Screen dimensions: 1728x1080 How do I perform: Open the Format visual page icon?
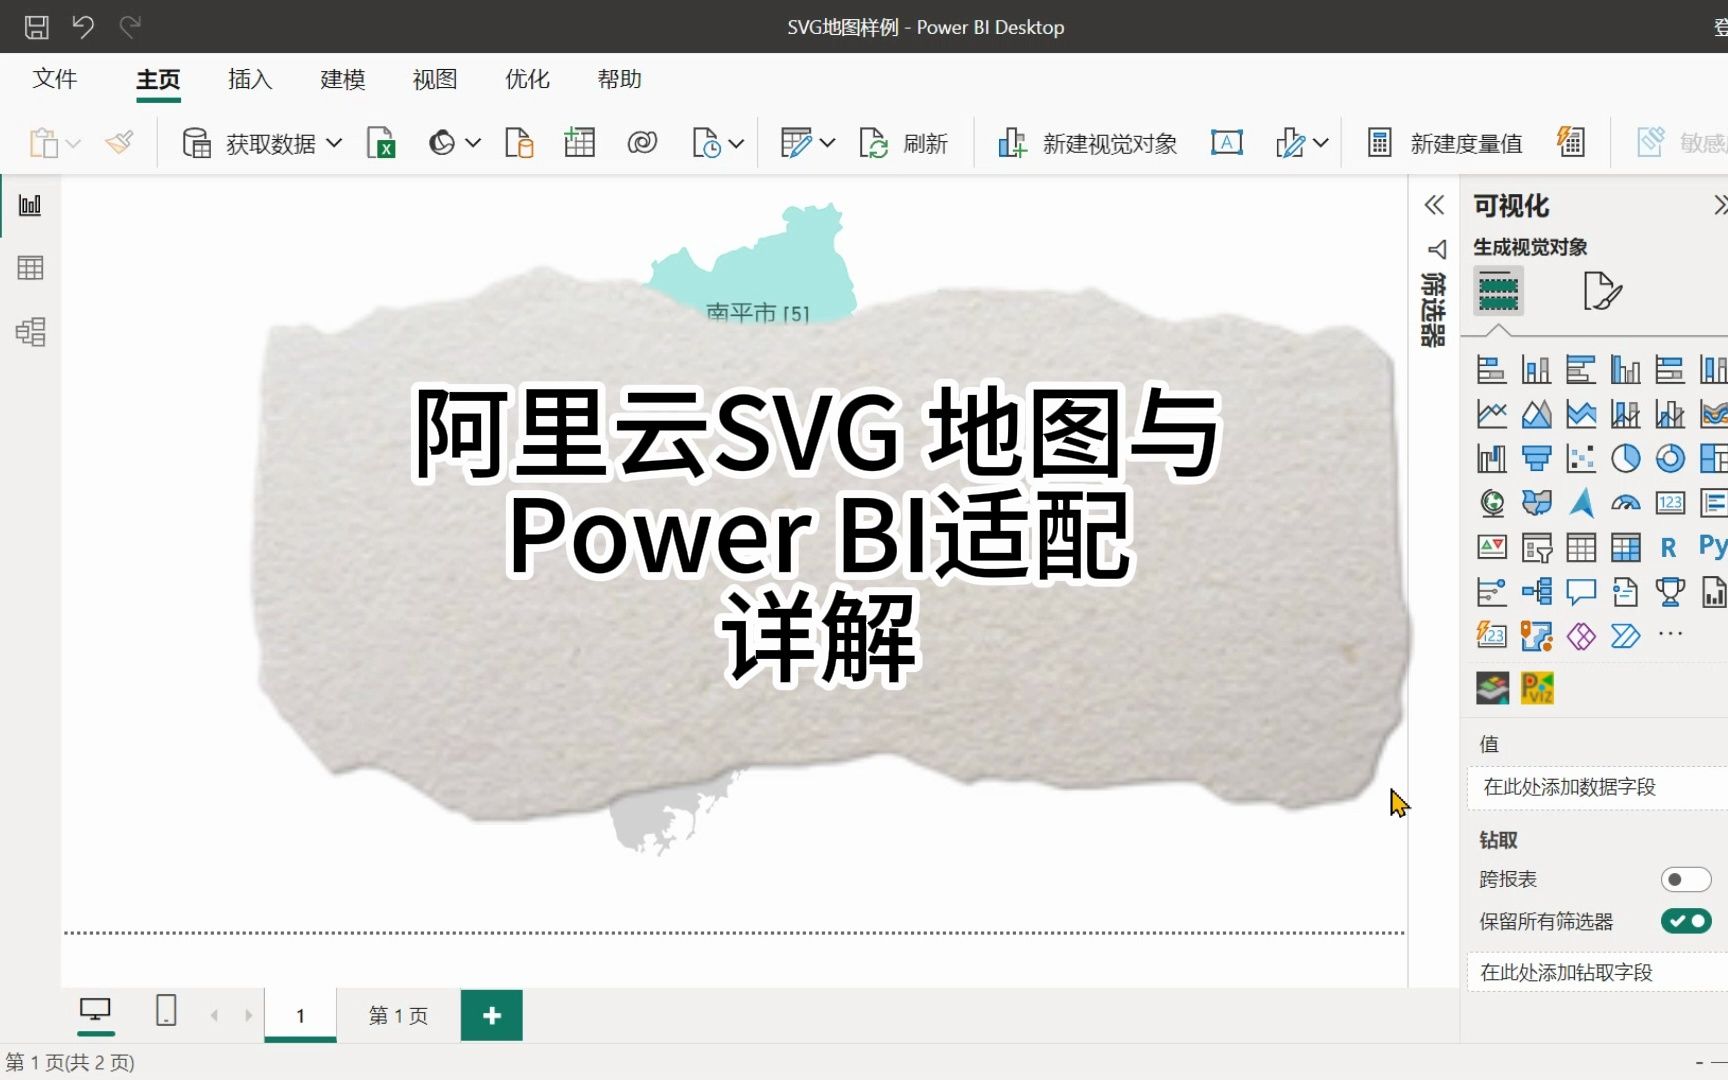(x=1602, y=291)
